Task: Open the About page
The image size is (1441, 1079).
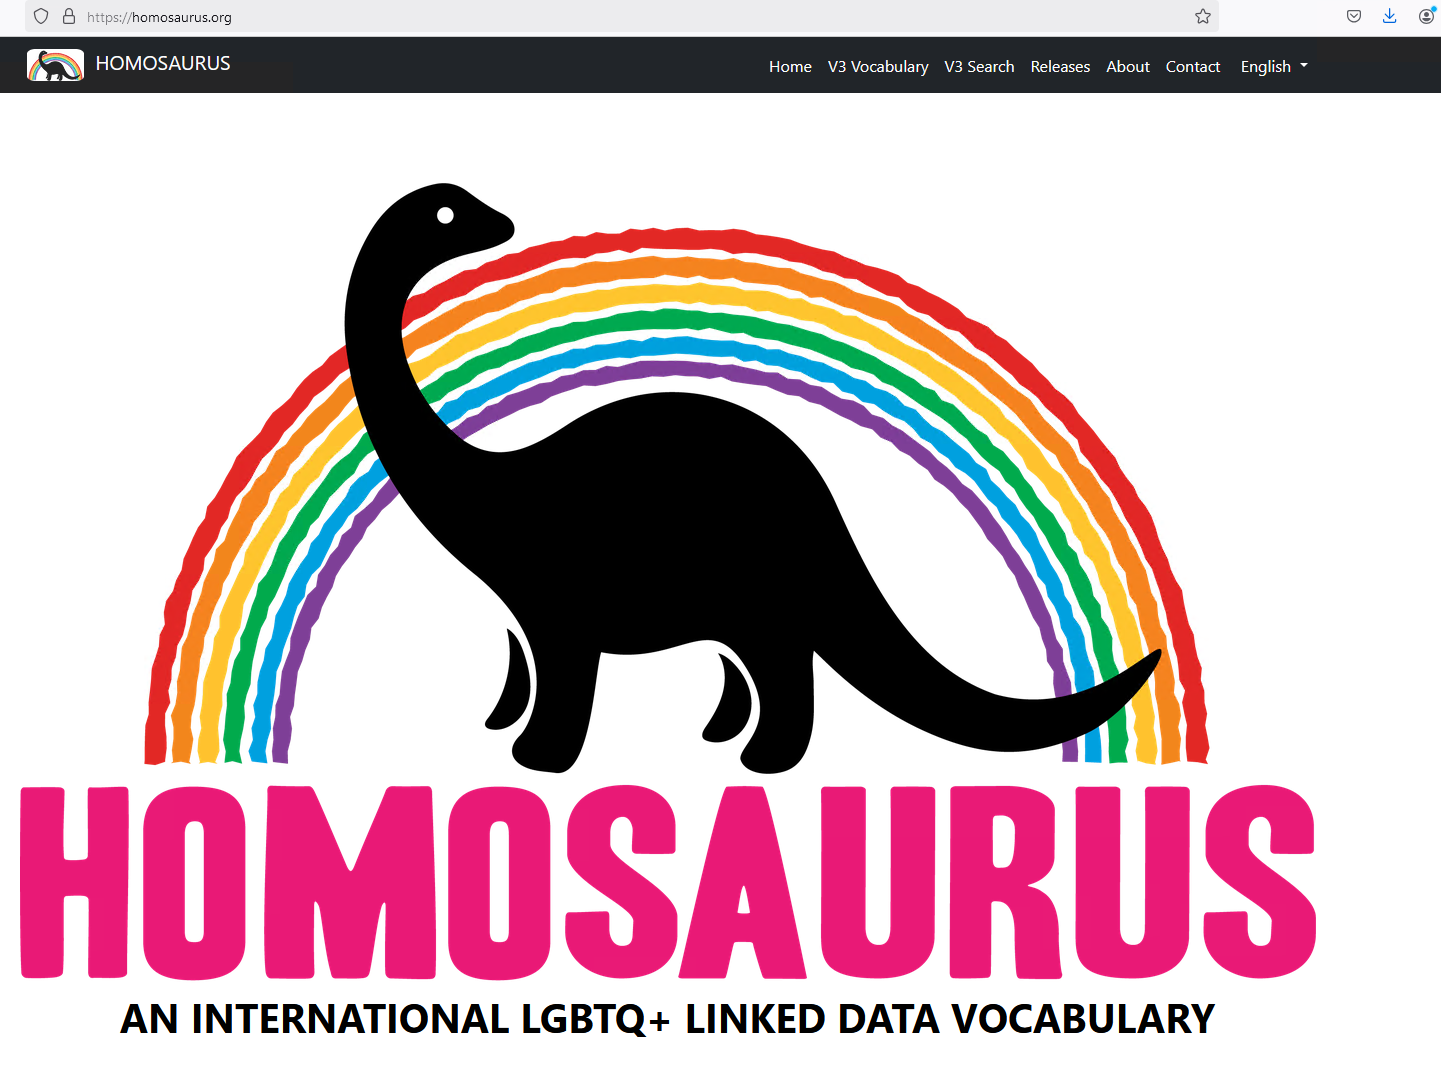Action: 1128,66
